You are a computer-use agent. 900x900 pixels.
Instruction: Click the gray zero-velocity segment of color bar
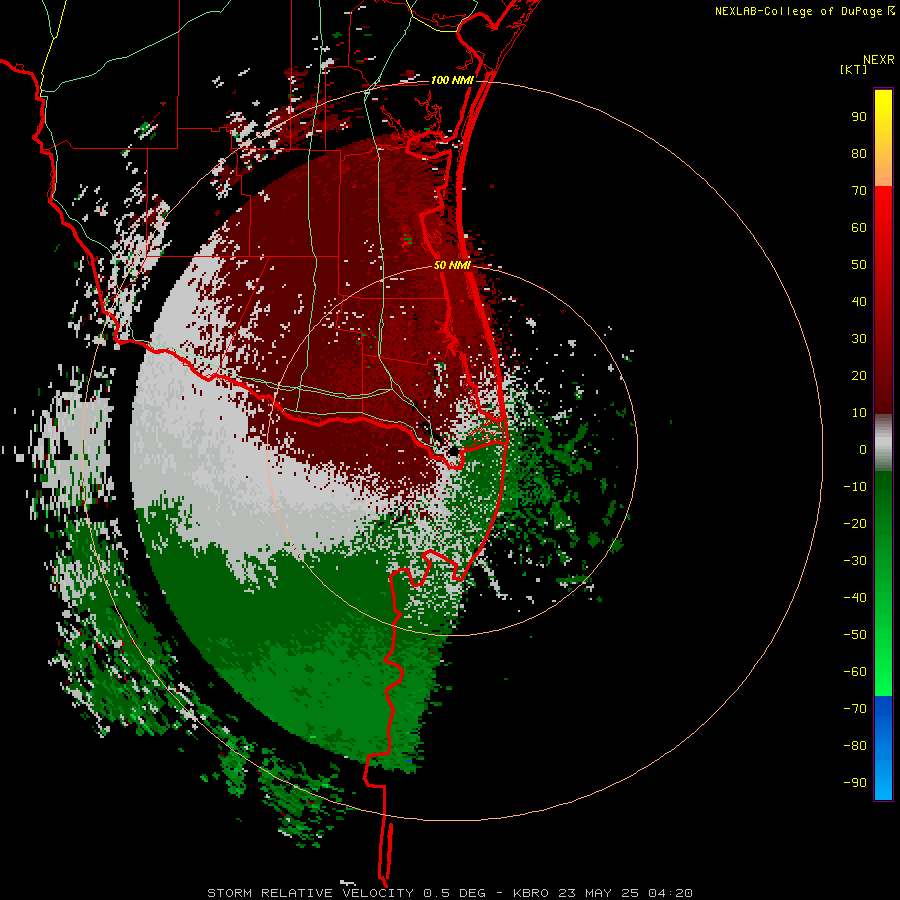883,443
